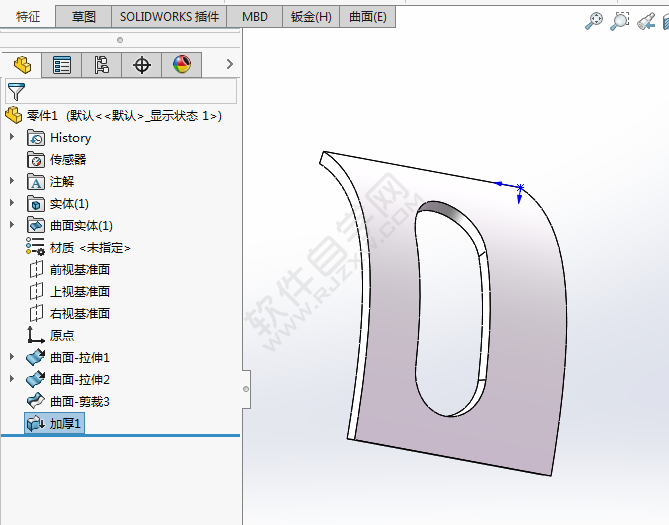Click the 右视基准面 plane icon
The image size is (669, 525).
(36, 313)
